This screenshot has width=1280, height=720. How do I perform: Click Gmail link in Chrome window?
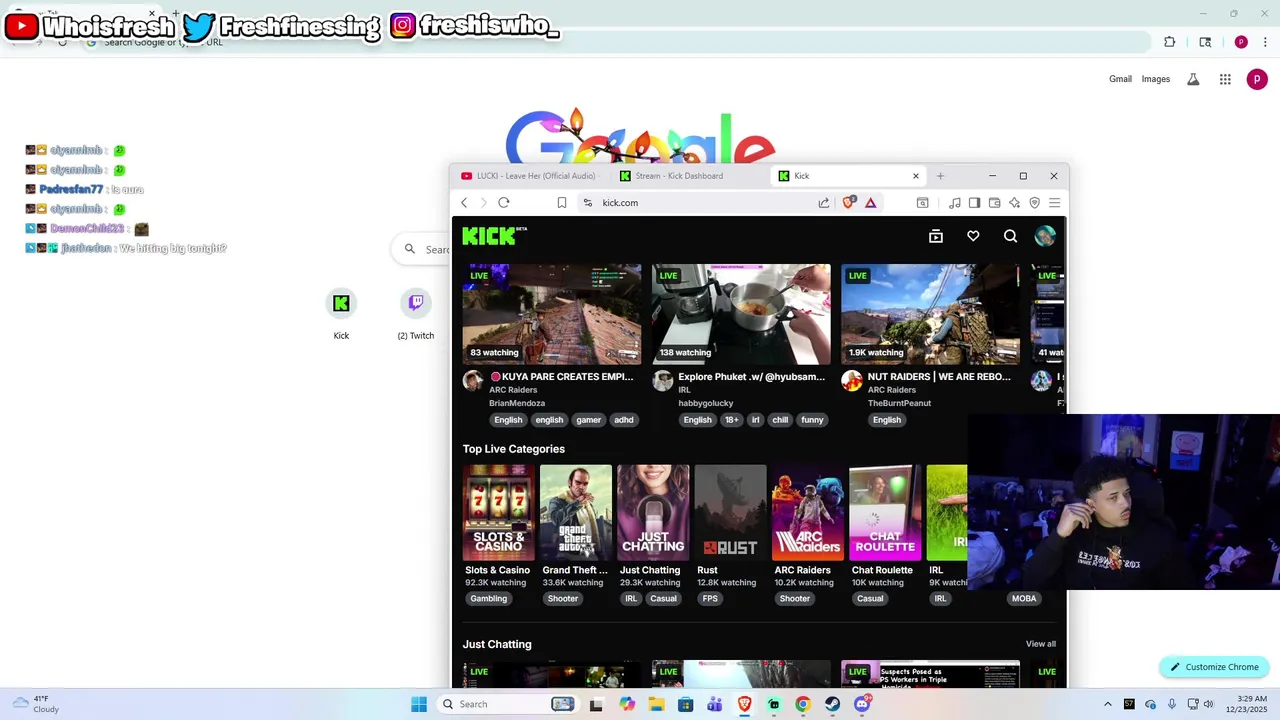[x=1120, y=79]
